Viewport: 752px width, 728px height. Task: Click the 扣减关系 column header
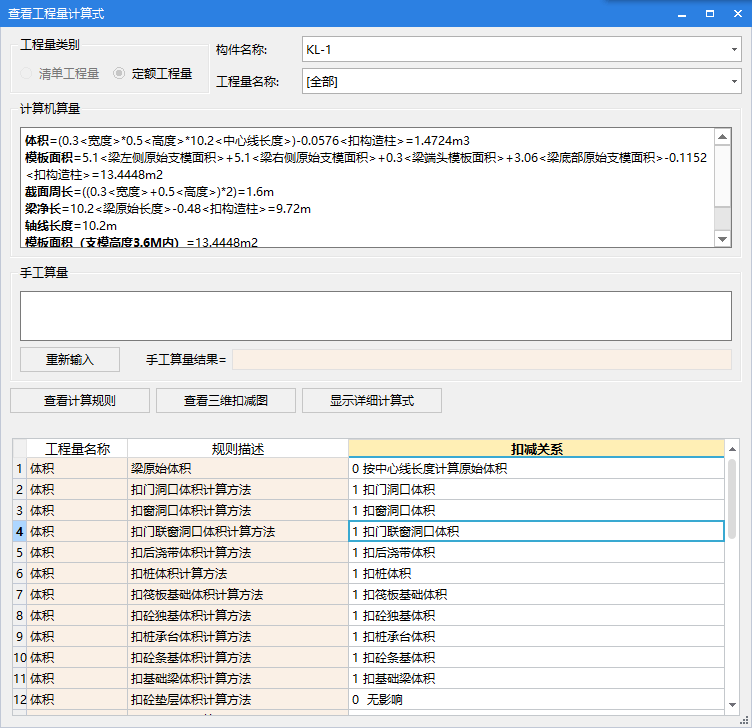tap(536, 449)
